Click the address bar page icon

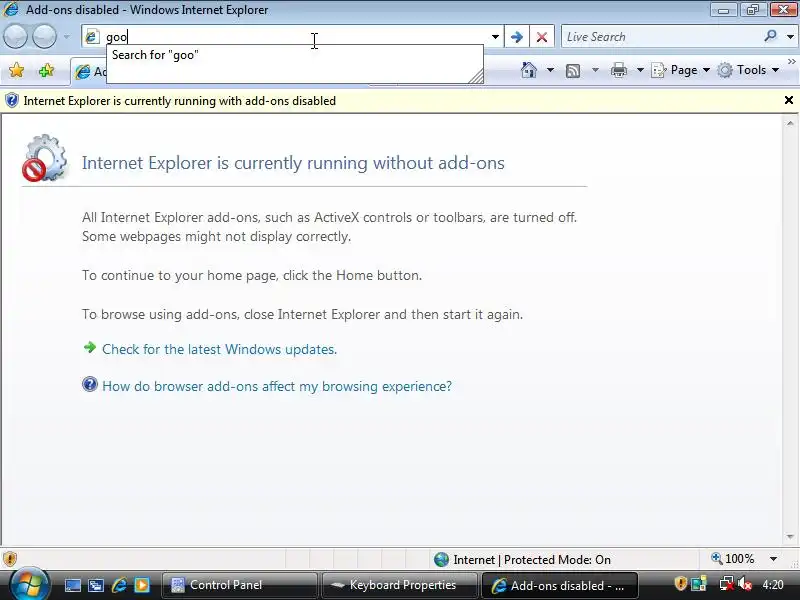click(x=92, y=37)
